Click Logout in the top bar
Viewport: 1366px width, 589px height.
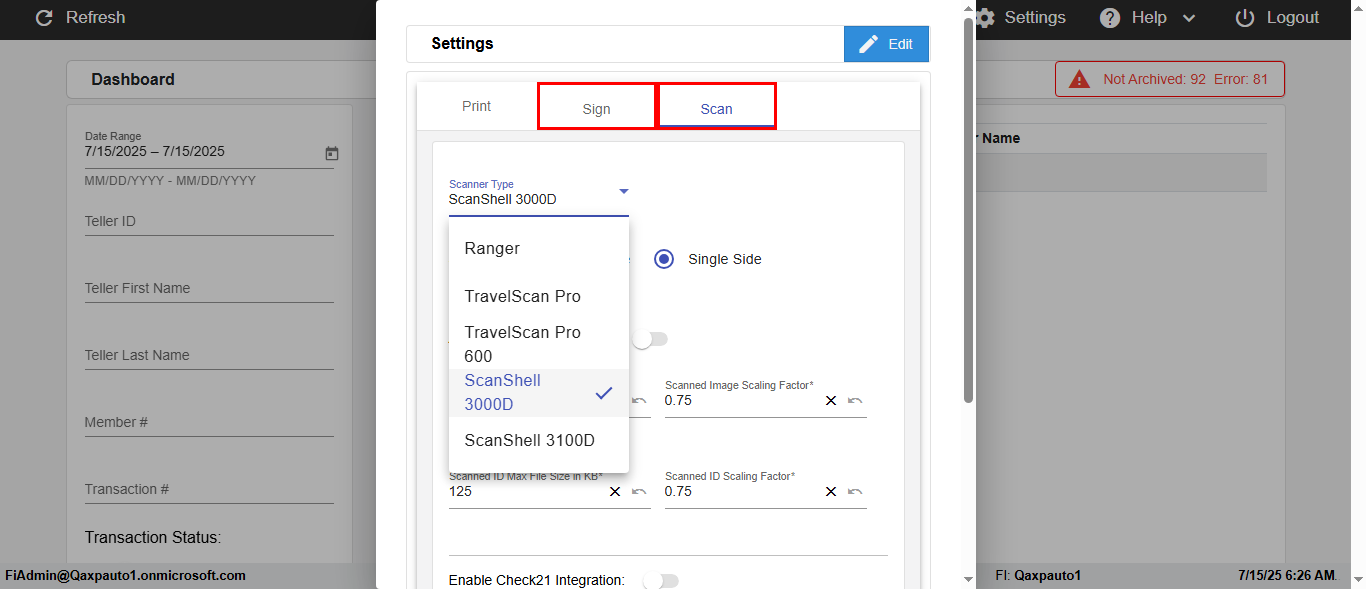click(x=1277, y=18)
